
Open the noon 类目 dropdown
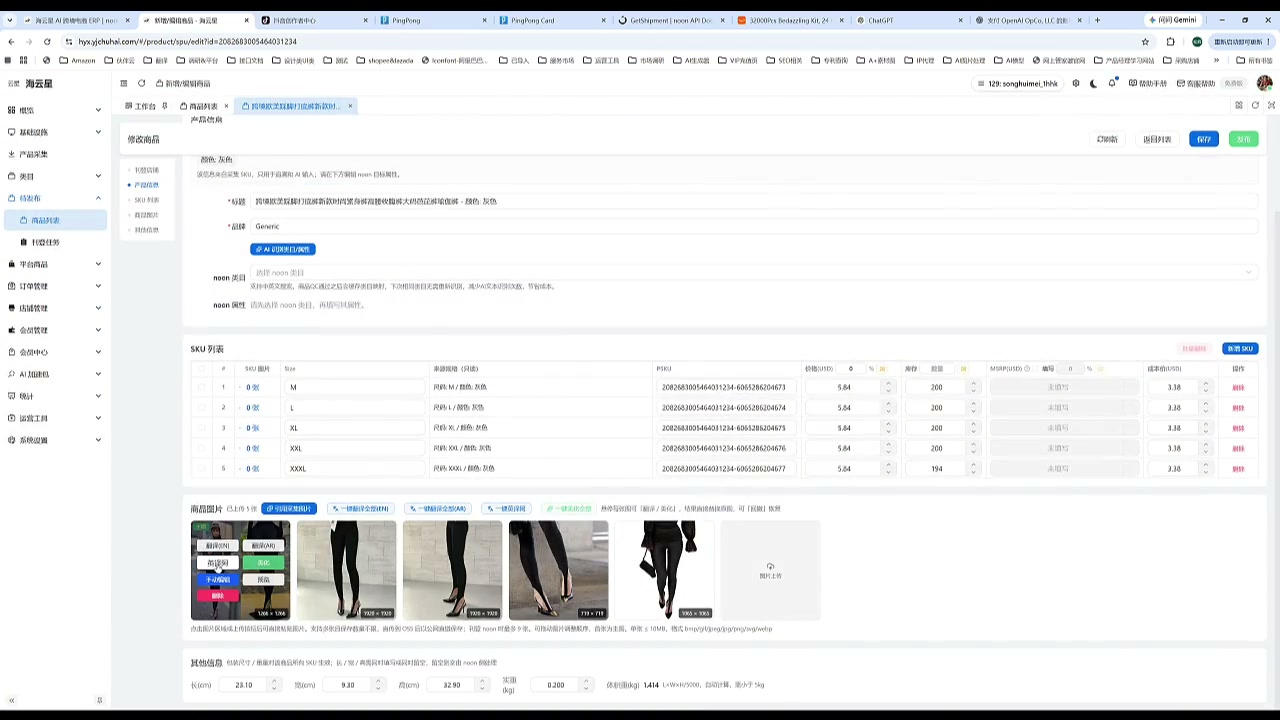(753, 272)
